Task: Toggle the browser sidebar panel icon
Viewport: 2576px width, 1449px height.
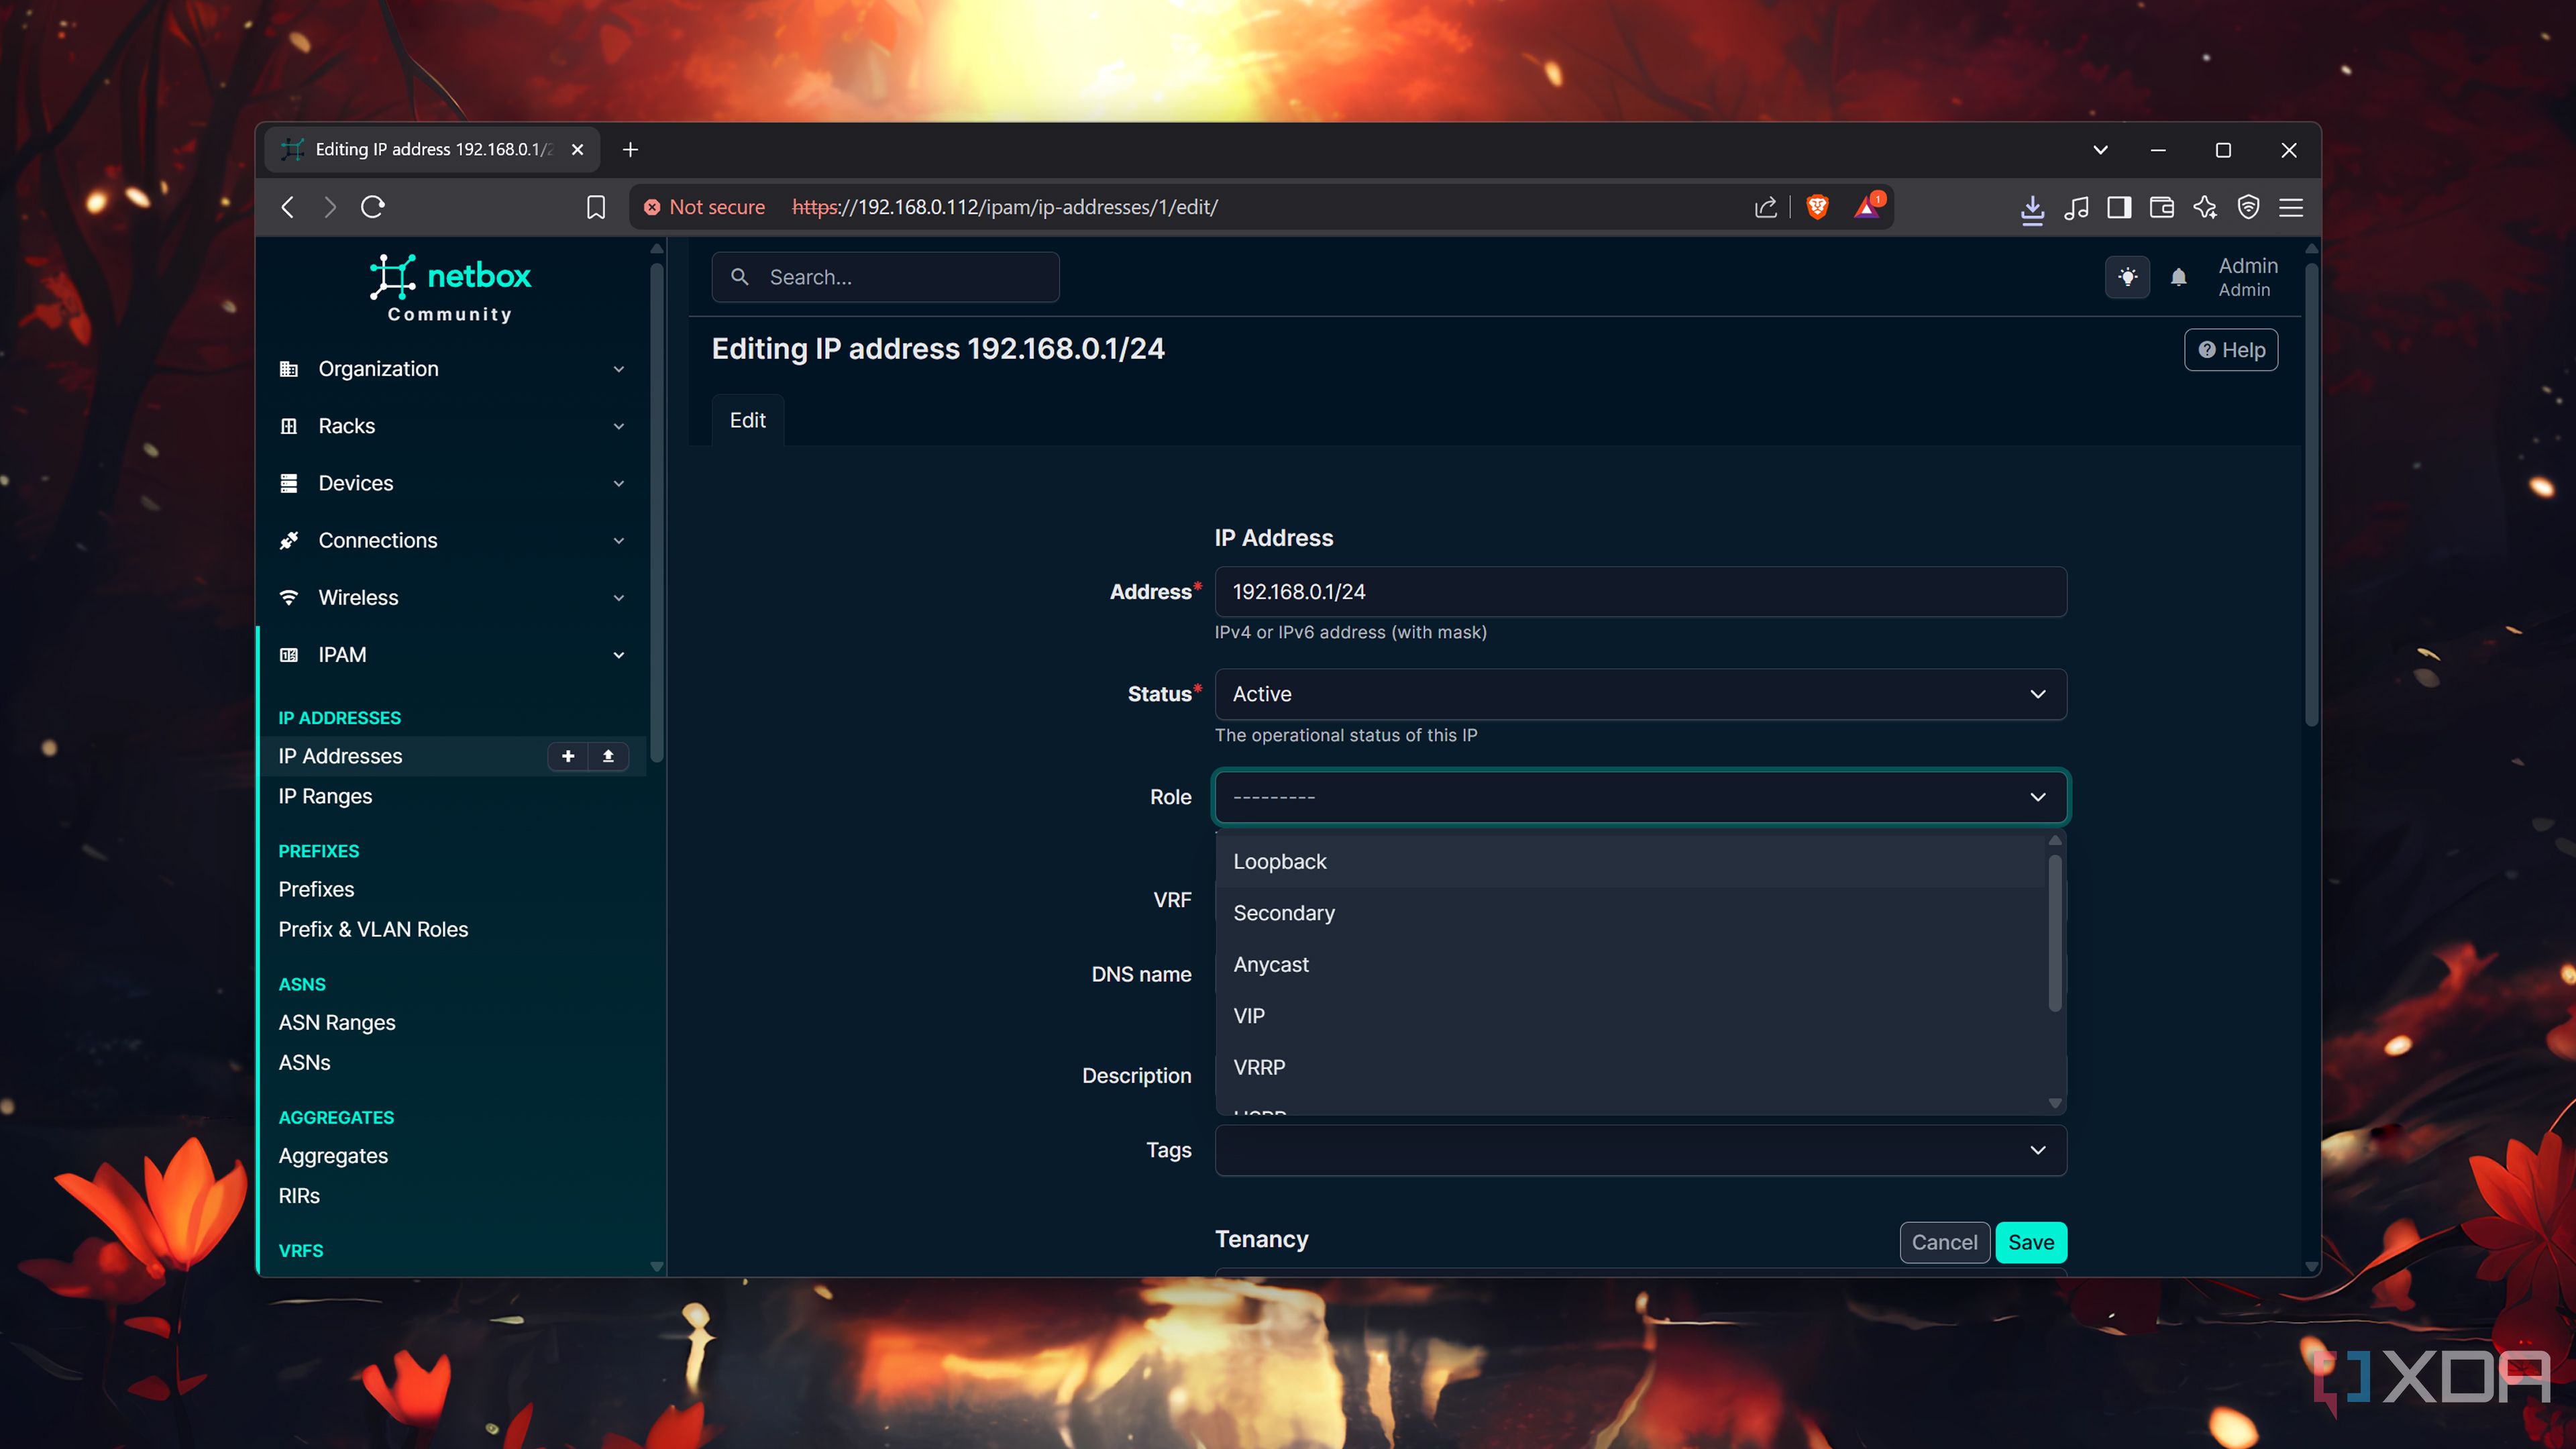Action: [2119, 207]
